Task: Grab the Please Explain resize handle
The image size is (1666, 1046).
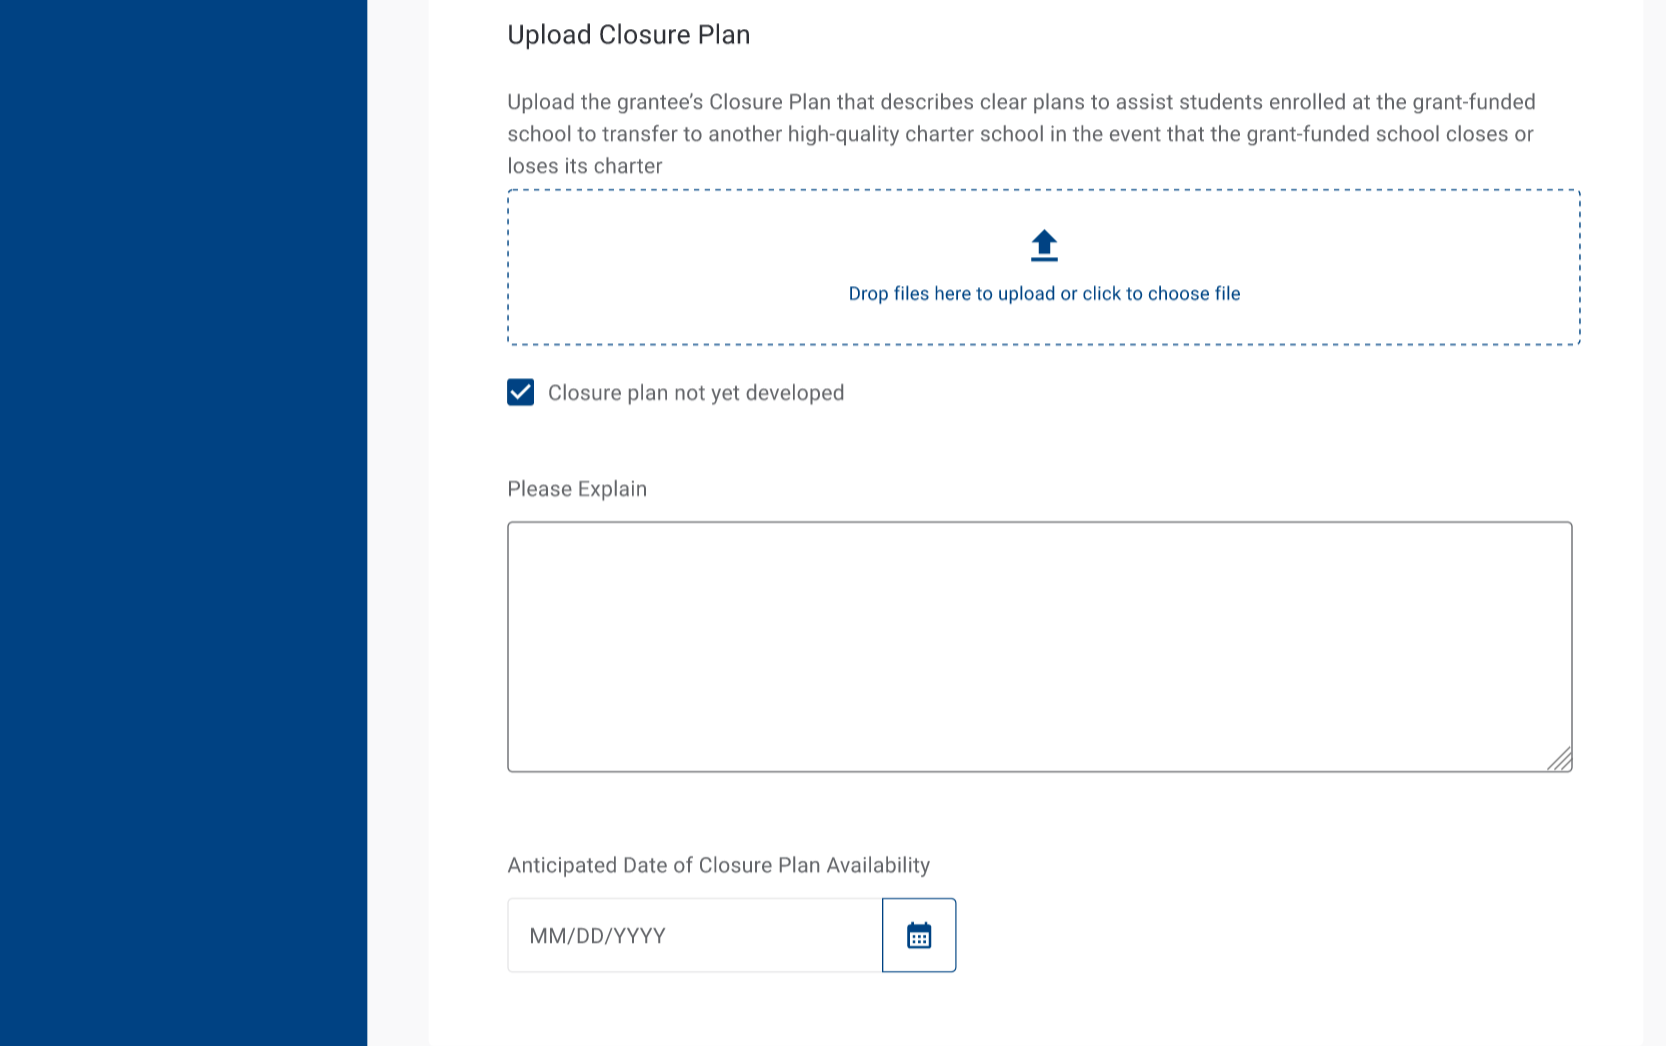Action: tap(1560, 760)
